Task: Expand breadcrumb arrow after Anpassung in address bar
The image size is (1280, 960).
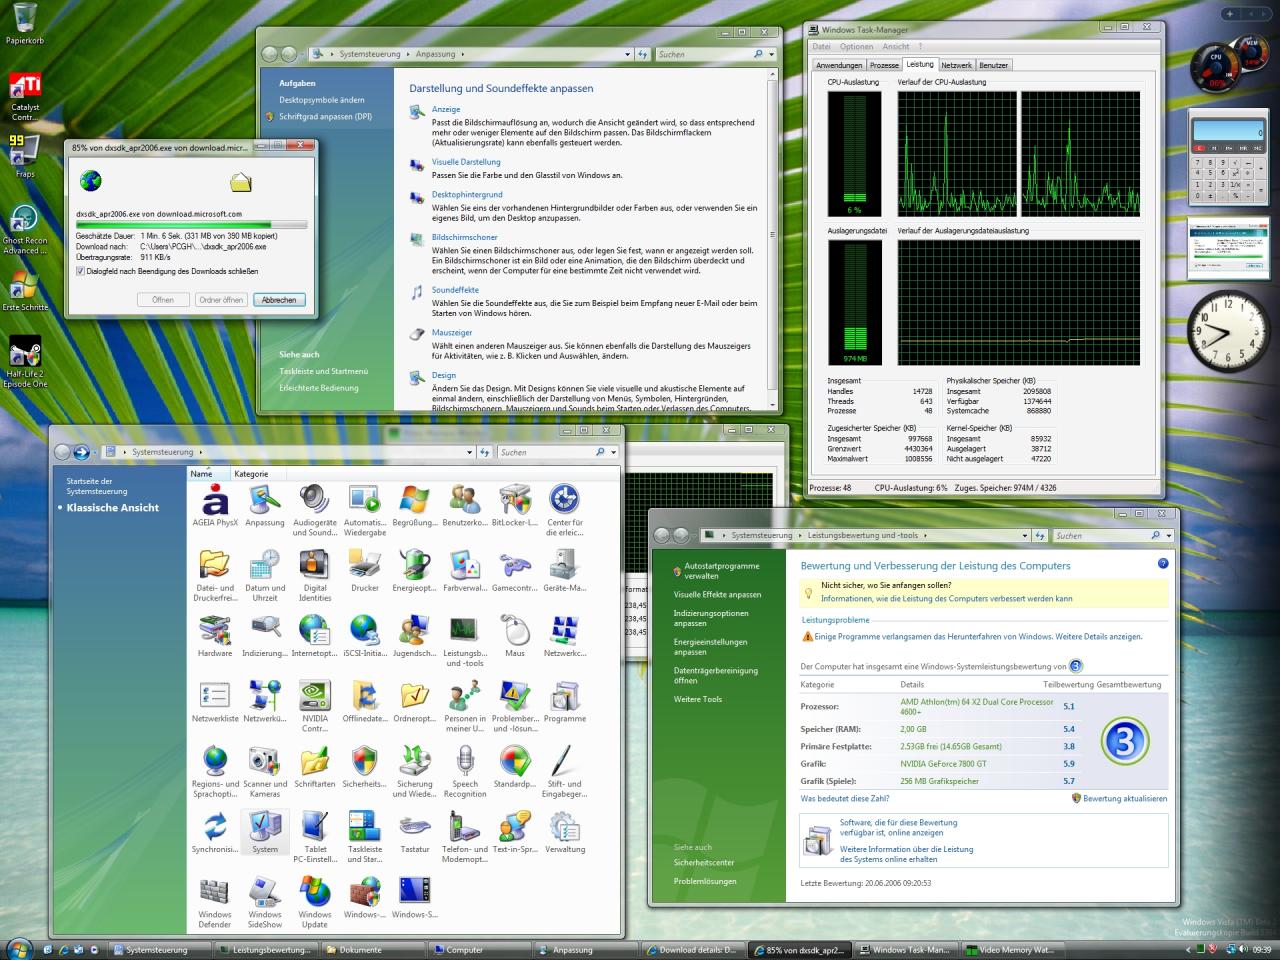Action: [x=463, y=54]
